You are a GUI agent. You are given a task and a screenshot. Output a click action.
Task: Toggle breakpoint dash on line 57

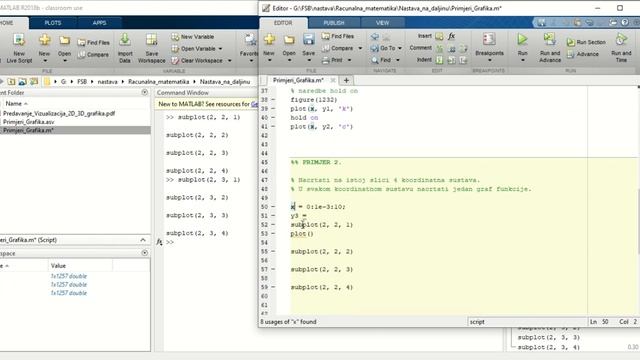pos(273,269)
